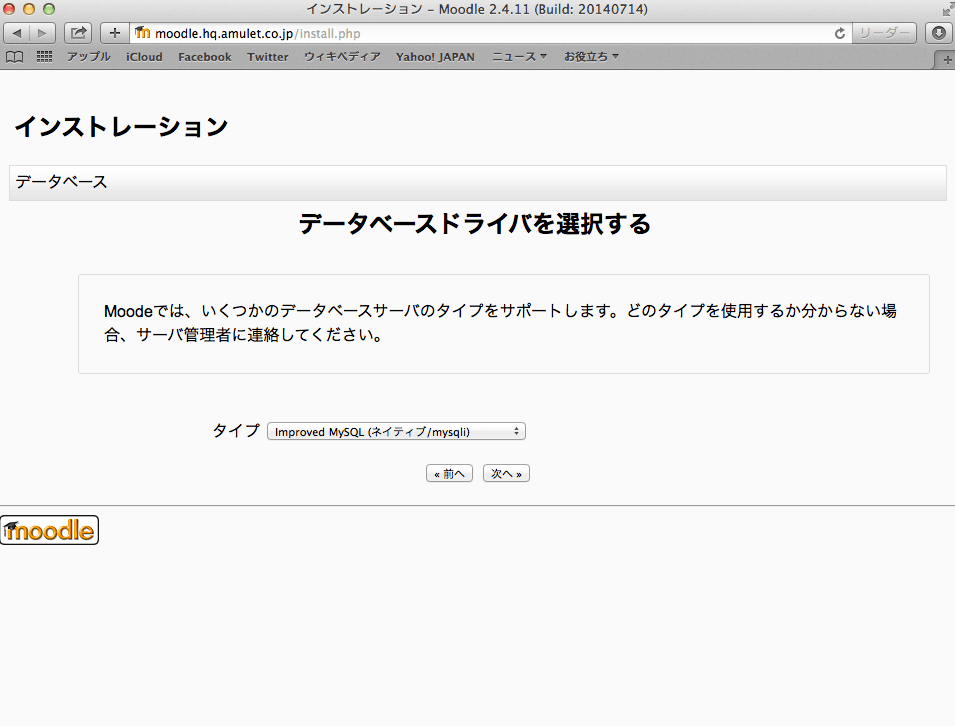Viewport: 955px width, 726px height.
Task: Open the Yahoo! JAPAN bookmark
Action: [x=435, y=57]
